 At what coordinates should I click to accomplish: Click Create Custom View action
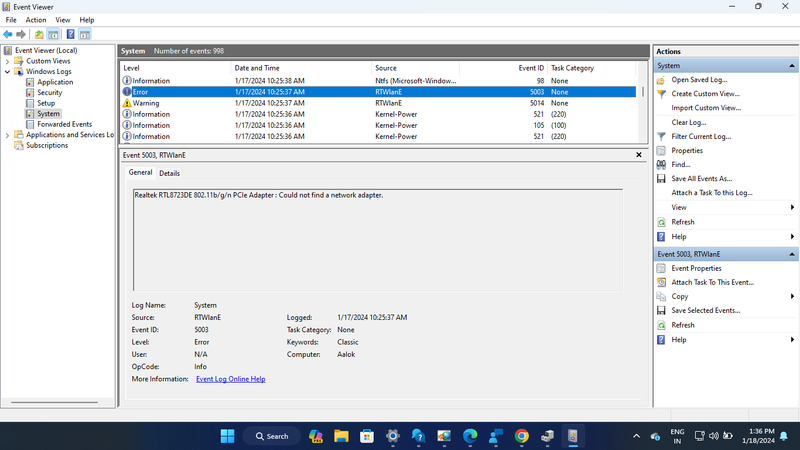click(x=705, y=94)
